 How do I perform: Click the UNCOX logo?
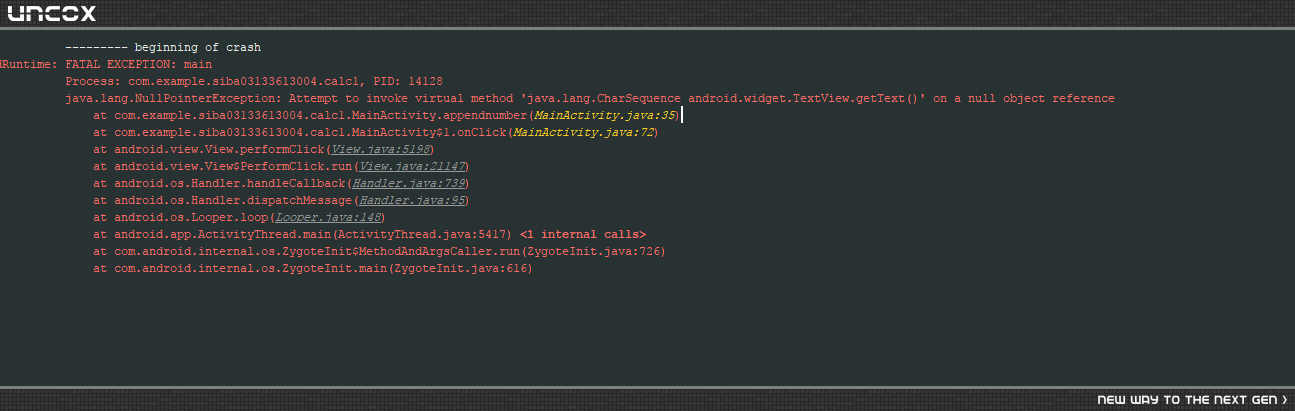tap(52, 13)
